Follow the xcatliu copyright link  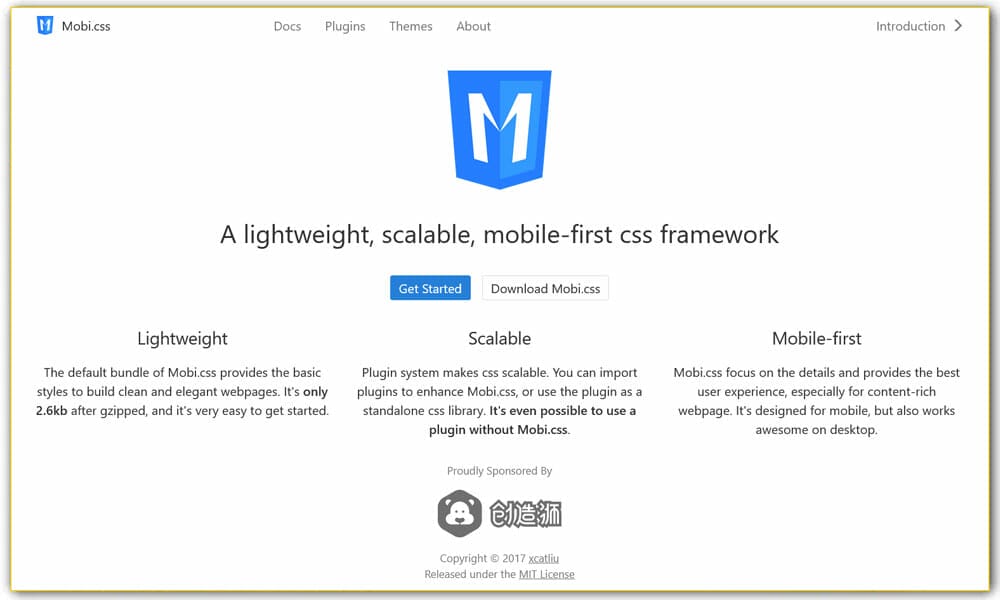click(542, 558)
